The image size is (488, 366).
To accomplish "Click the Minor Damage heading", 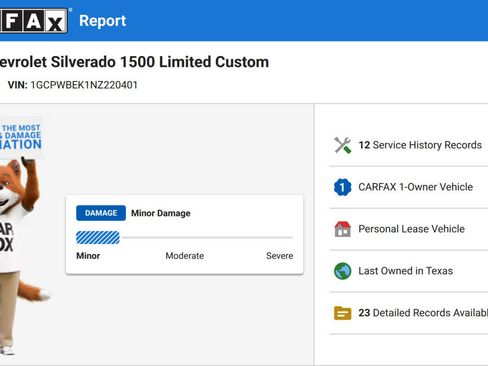I will click(161, 213).
